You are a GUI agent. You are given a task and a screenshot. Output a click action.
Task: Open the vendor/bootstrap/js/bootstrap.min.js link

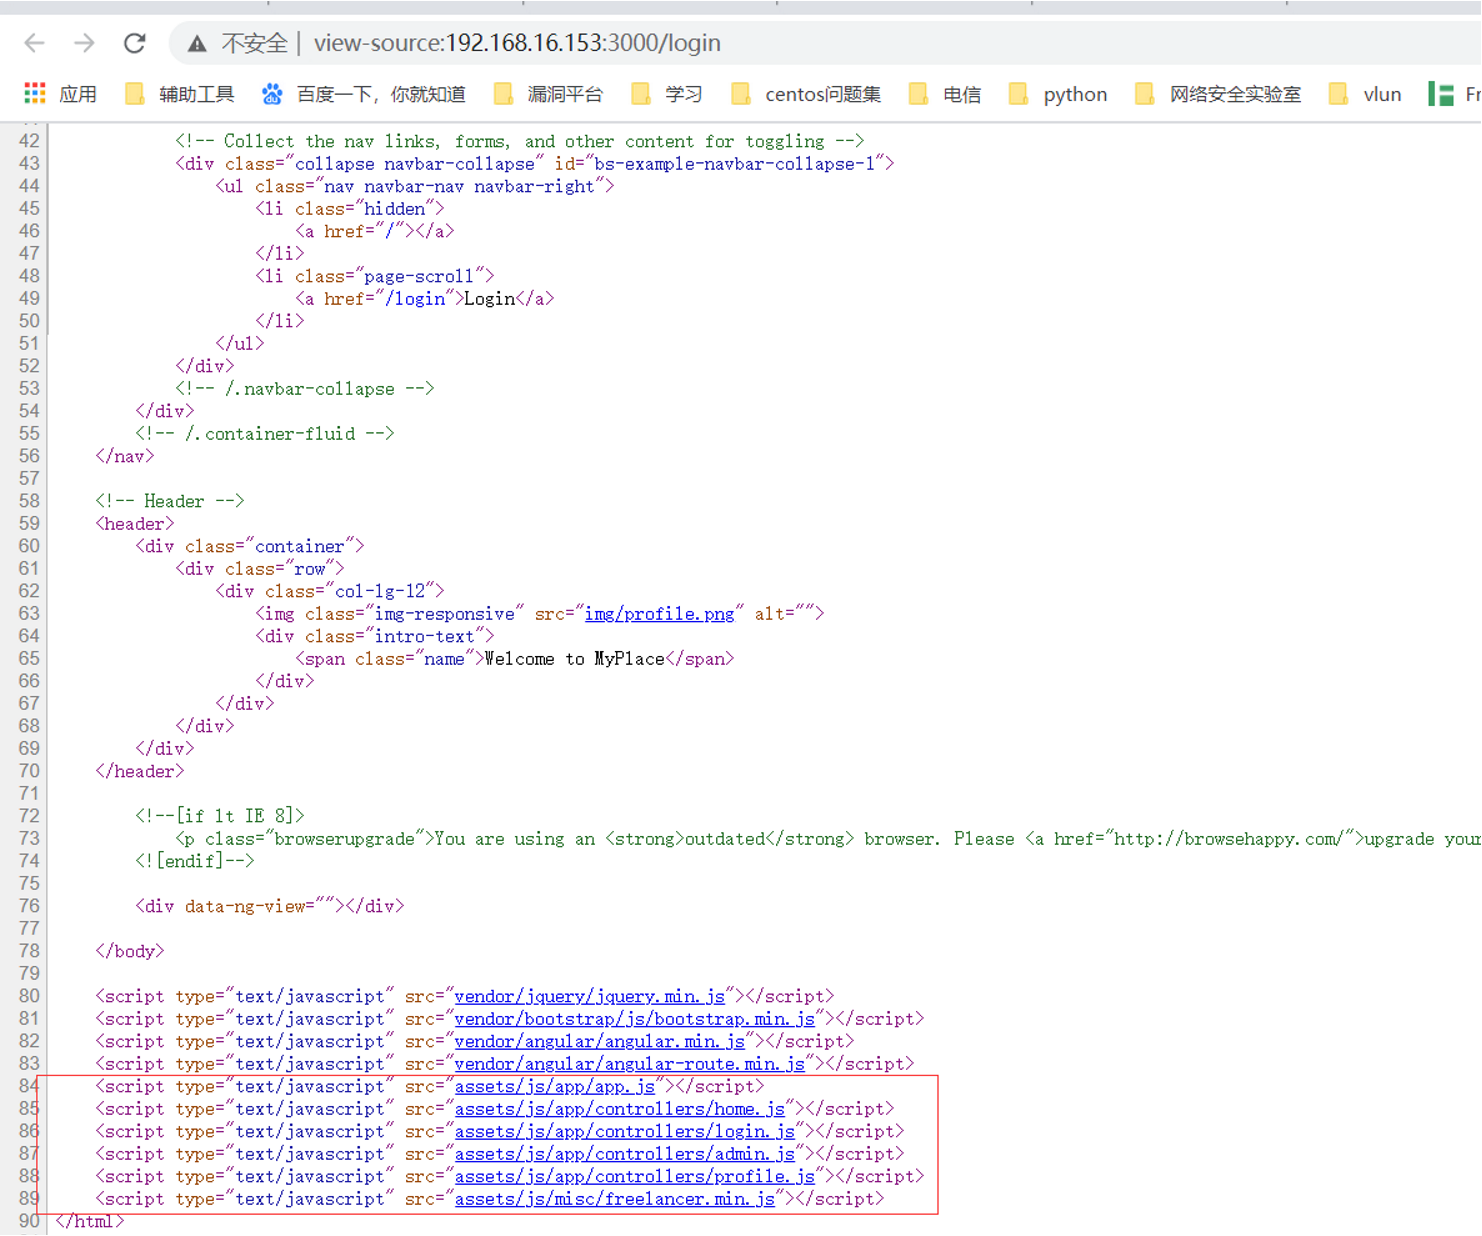click(x=635, y=1019)
